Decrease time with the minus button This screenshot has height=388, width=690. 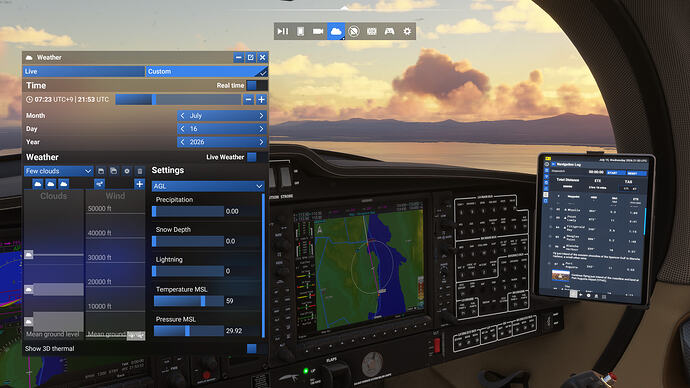(x=248, y=99)
